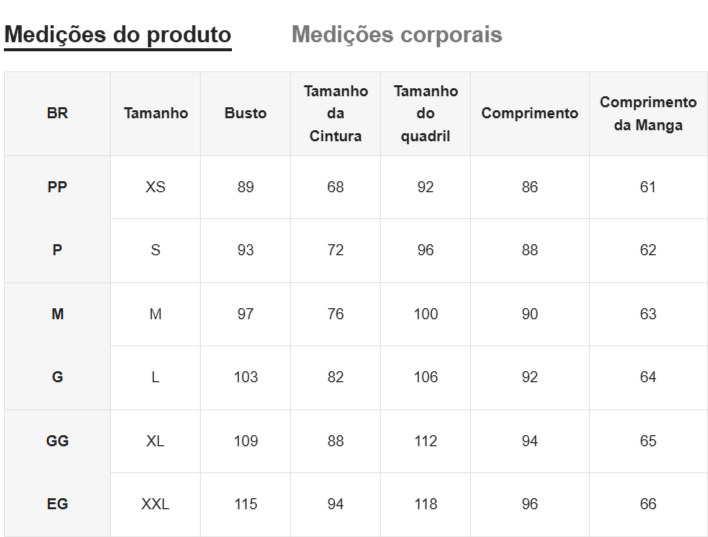The image size is (708, 537).
Task: Click the Tamanho do quadril header
Action: pos(425,113)
